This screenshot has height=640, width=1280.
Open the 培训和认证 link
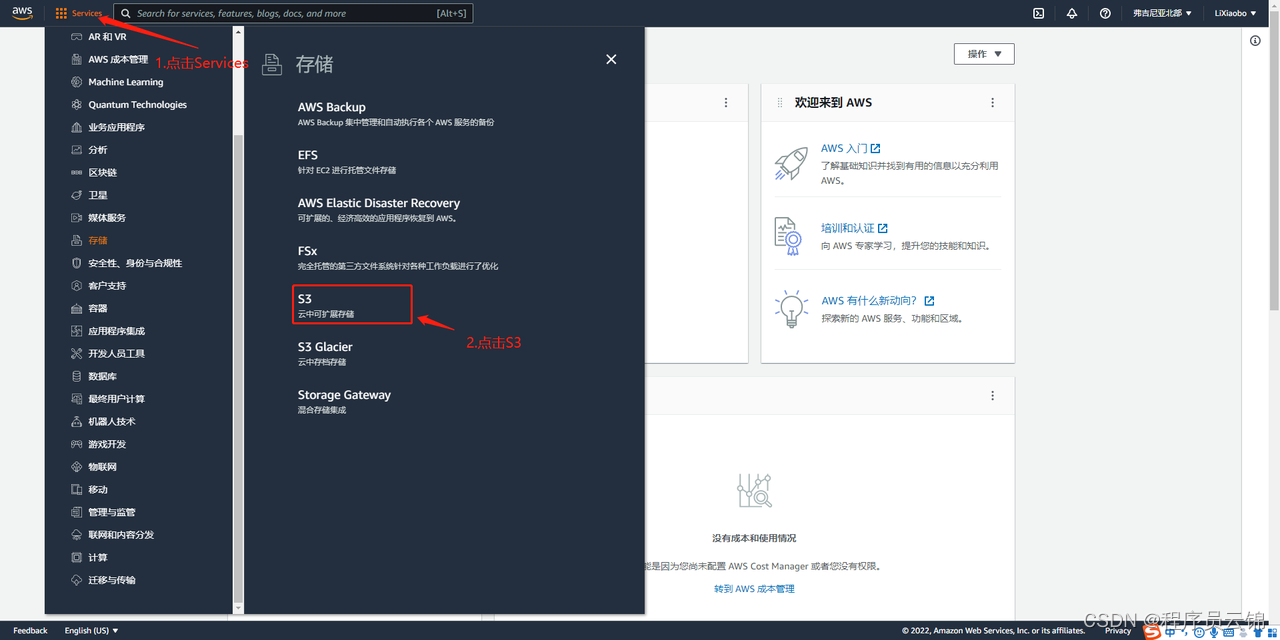854,228
